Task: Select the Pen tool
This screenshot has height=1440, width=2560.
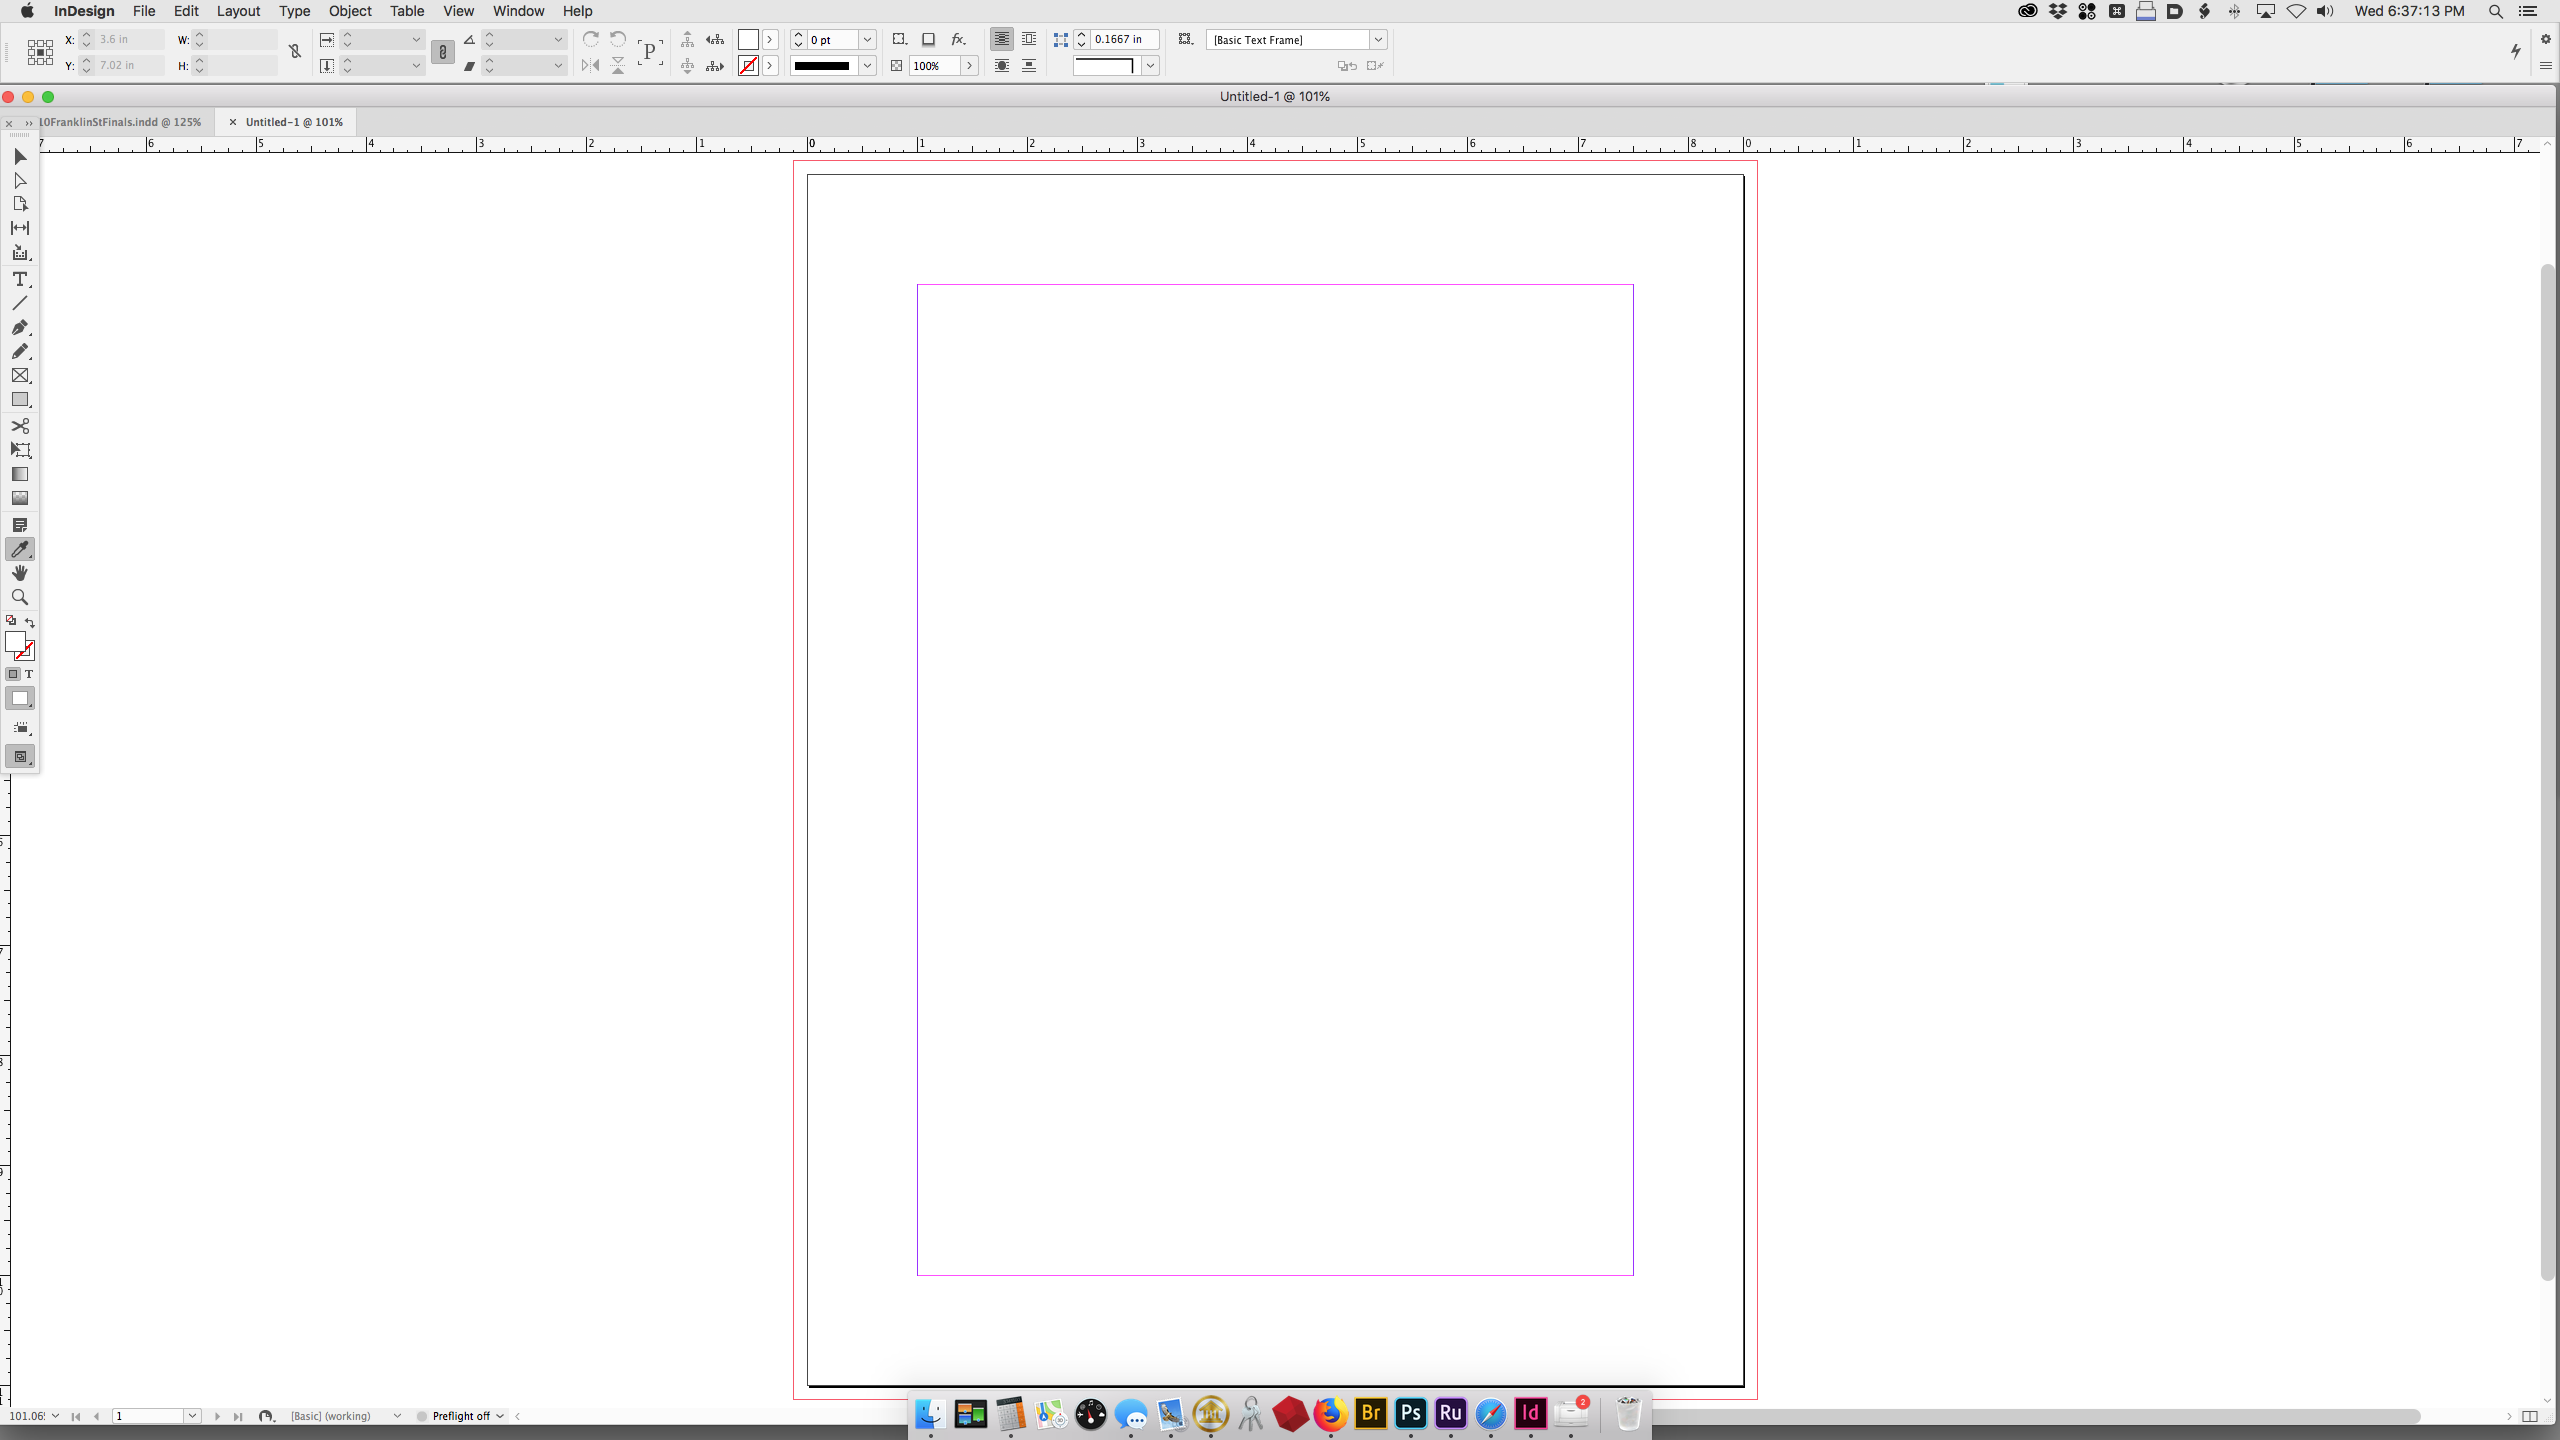Action: [x=20, y=327]
